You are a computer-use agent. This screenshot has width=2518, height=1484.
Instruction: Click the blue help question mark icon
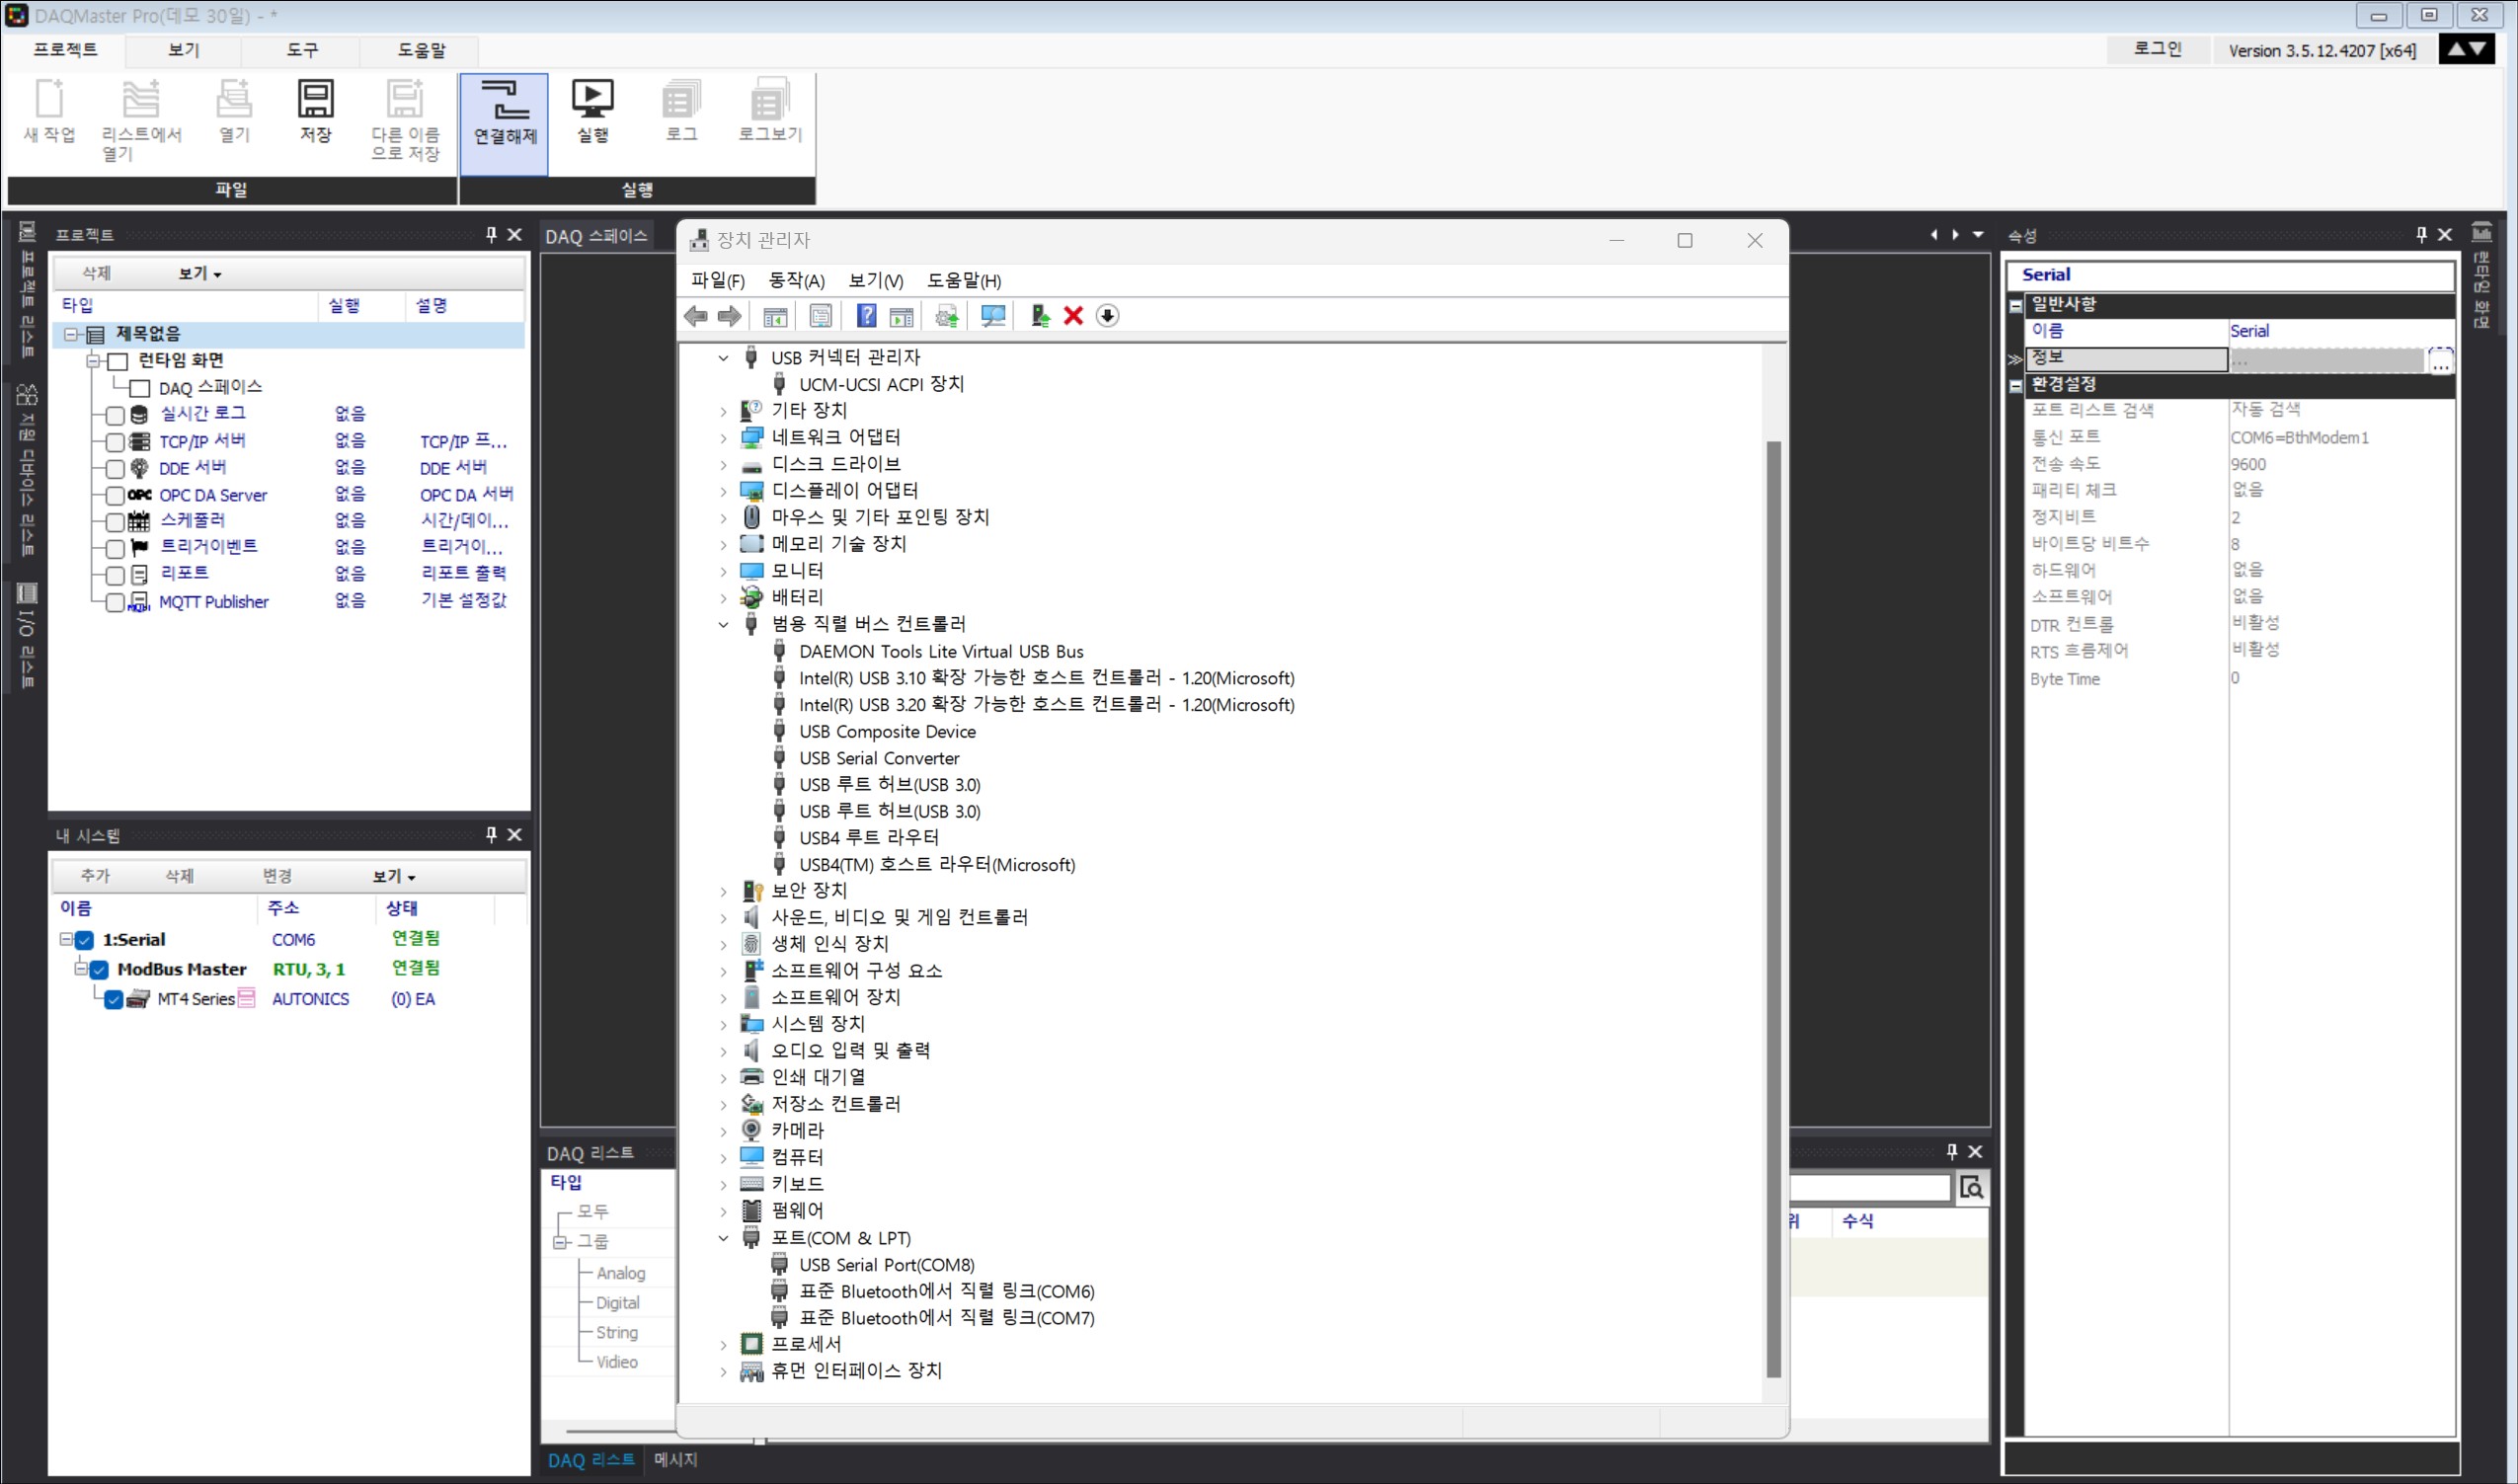click(x=866, y=316)
